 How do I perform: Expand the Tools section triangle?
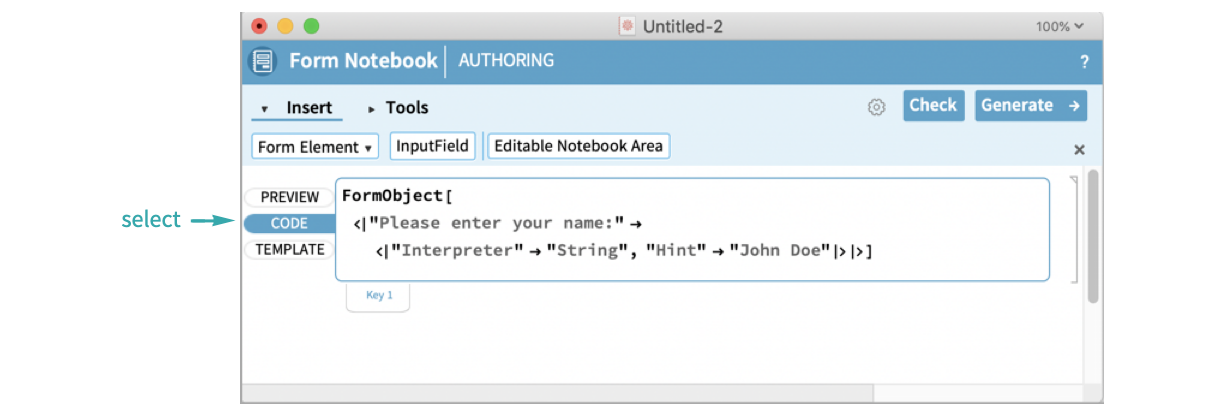point(372,109)
